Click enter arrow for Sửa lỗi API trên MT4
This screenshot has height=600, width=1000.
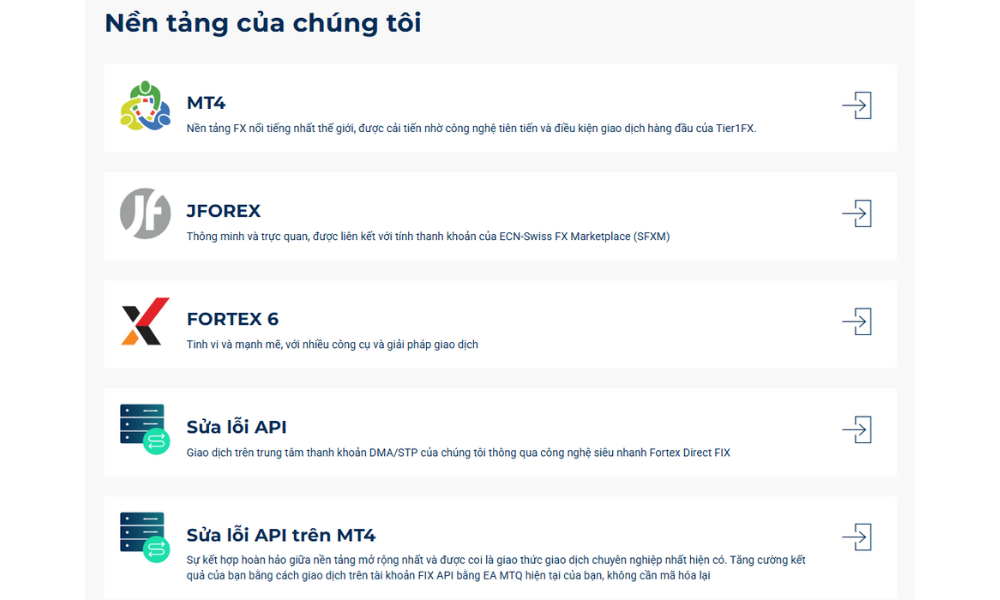(857, 537)
